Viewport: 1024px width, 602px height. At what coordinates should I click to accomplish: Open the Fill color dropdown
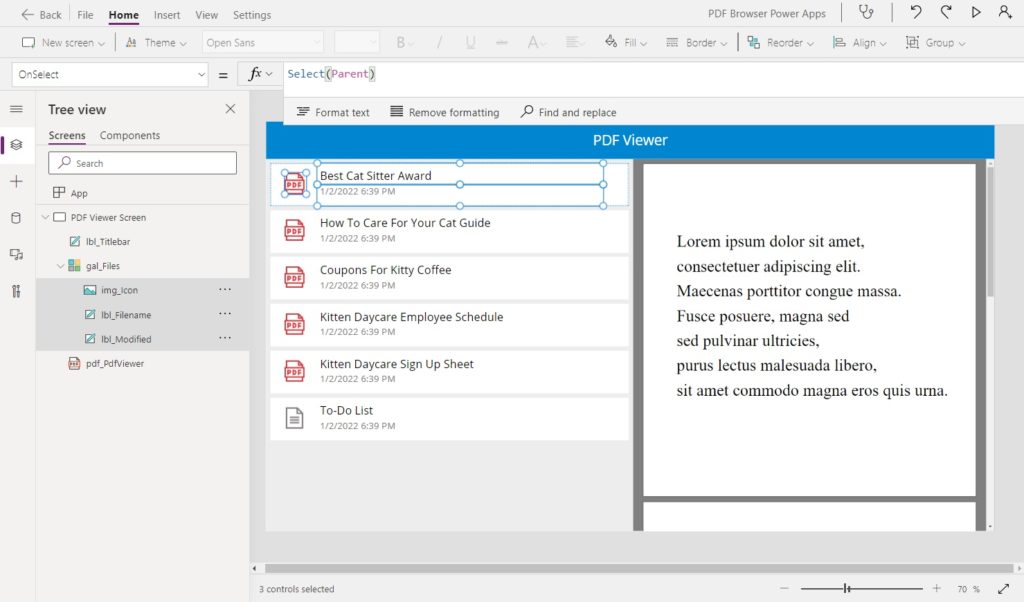626,42
